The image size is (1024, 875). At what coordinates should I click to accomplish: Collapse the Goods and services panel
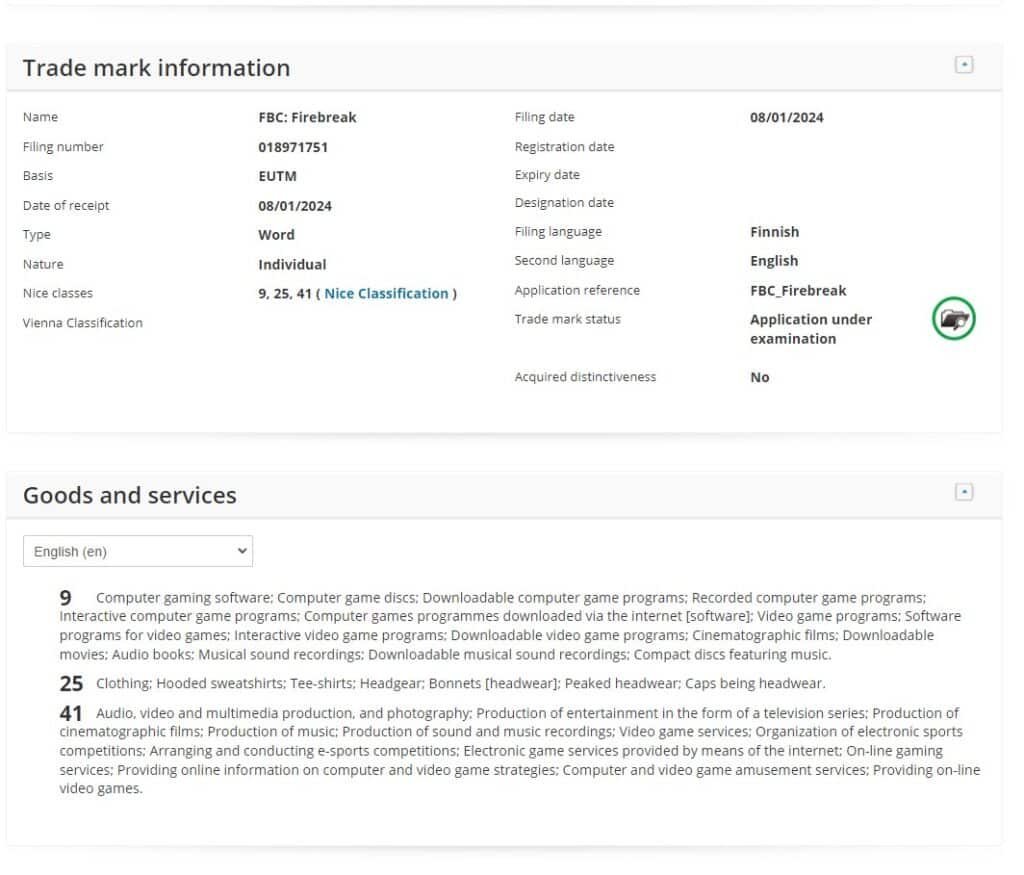963,492
